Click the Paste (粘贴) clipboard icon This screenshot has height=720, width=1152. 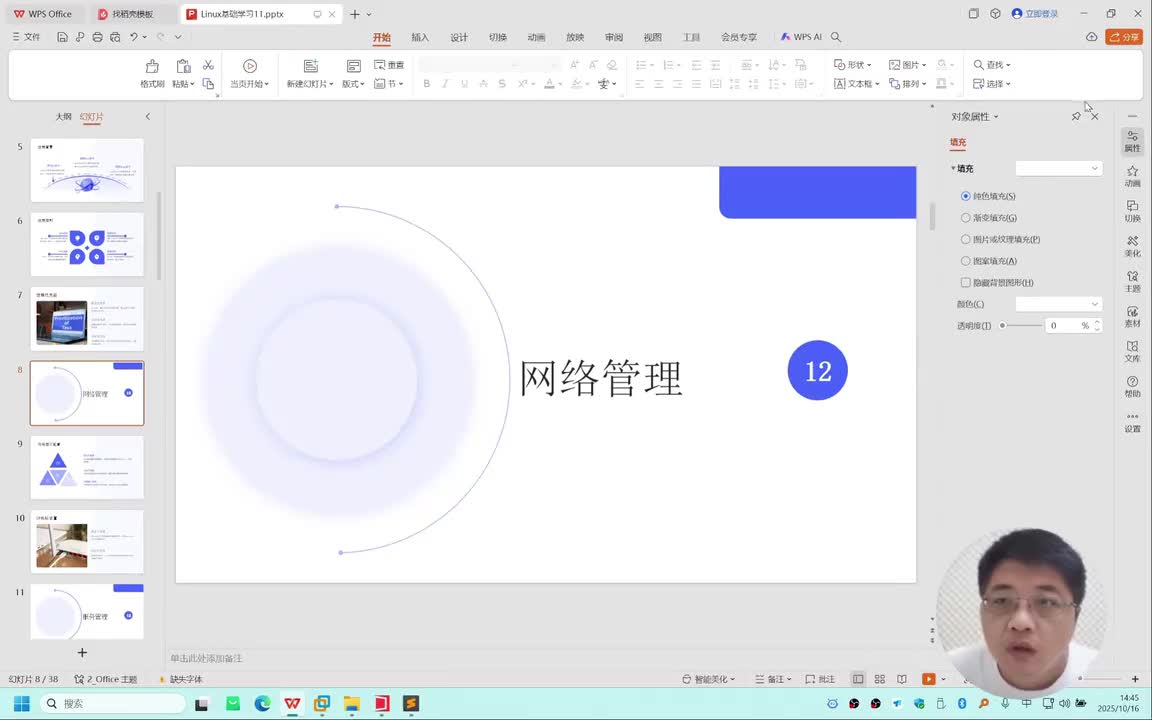coord(183,67)
